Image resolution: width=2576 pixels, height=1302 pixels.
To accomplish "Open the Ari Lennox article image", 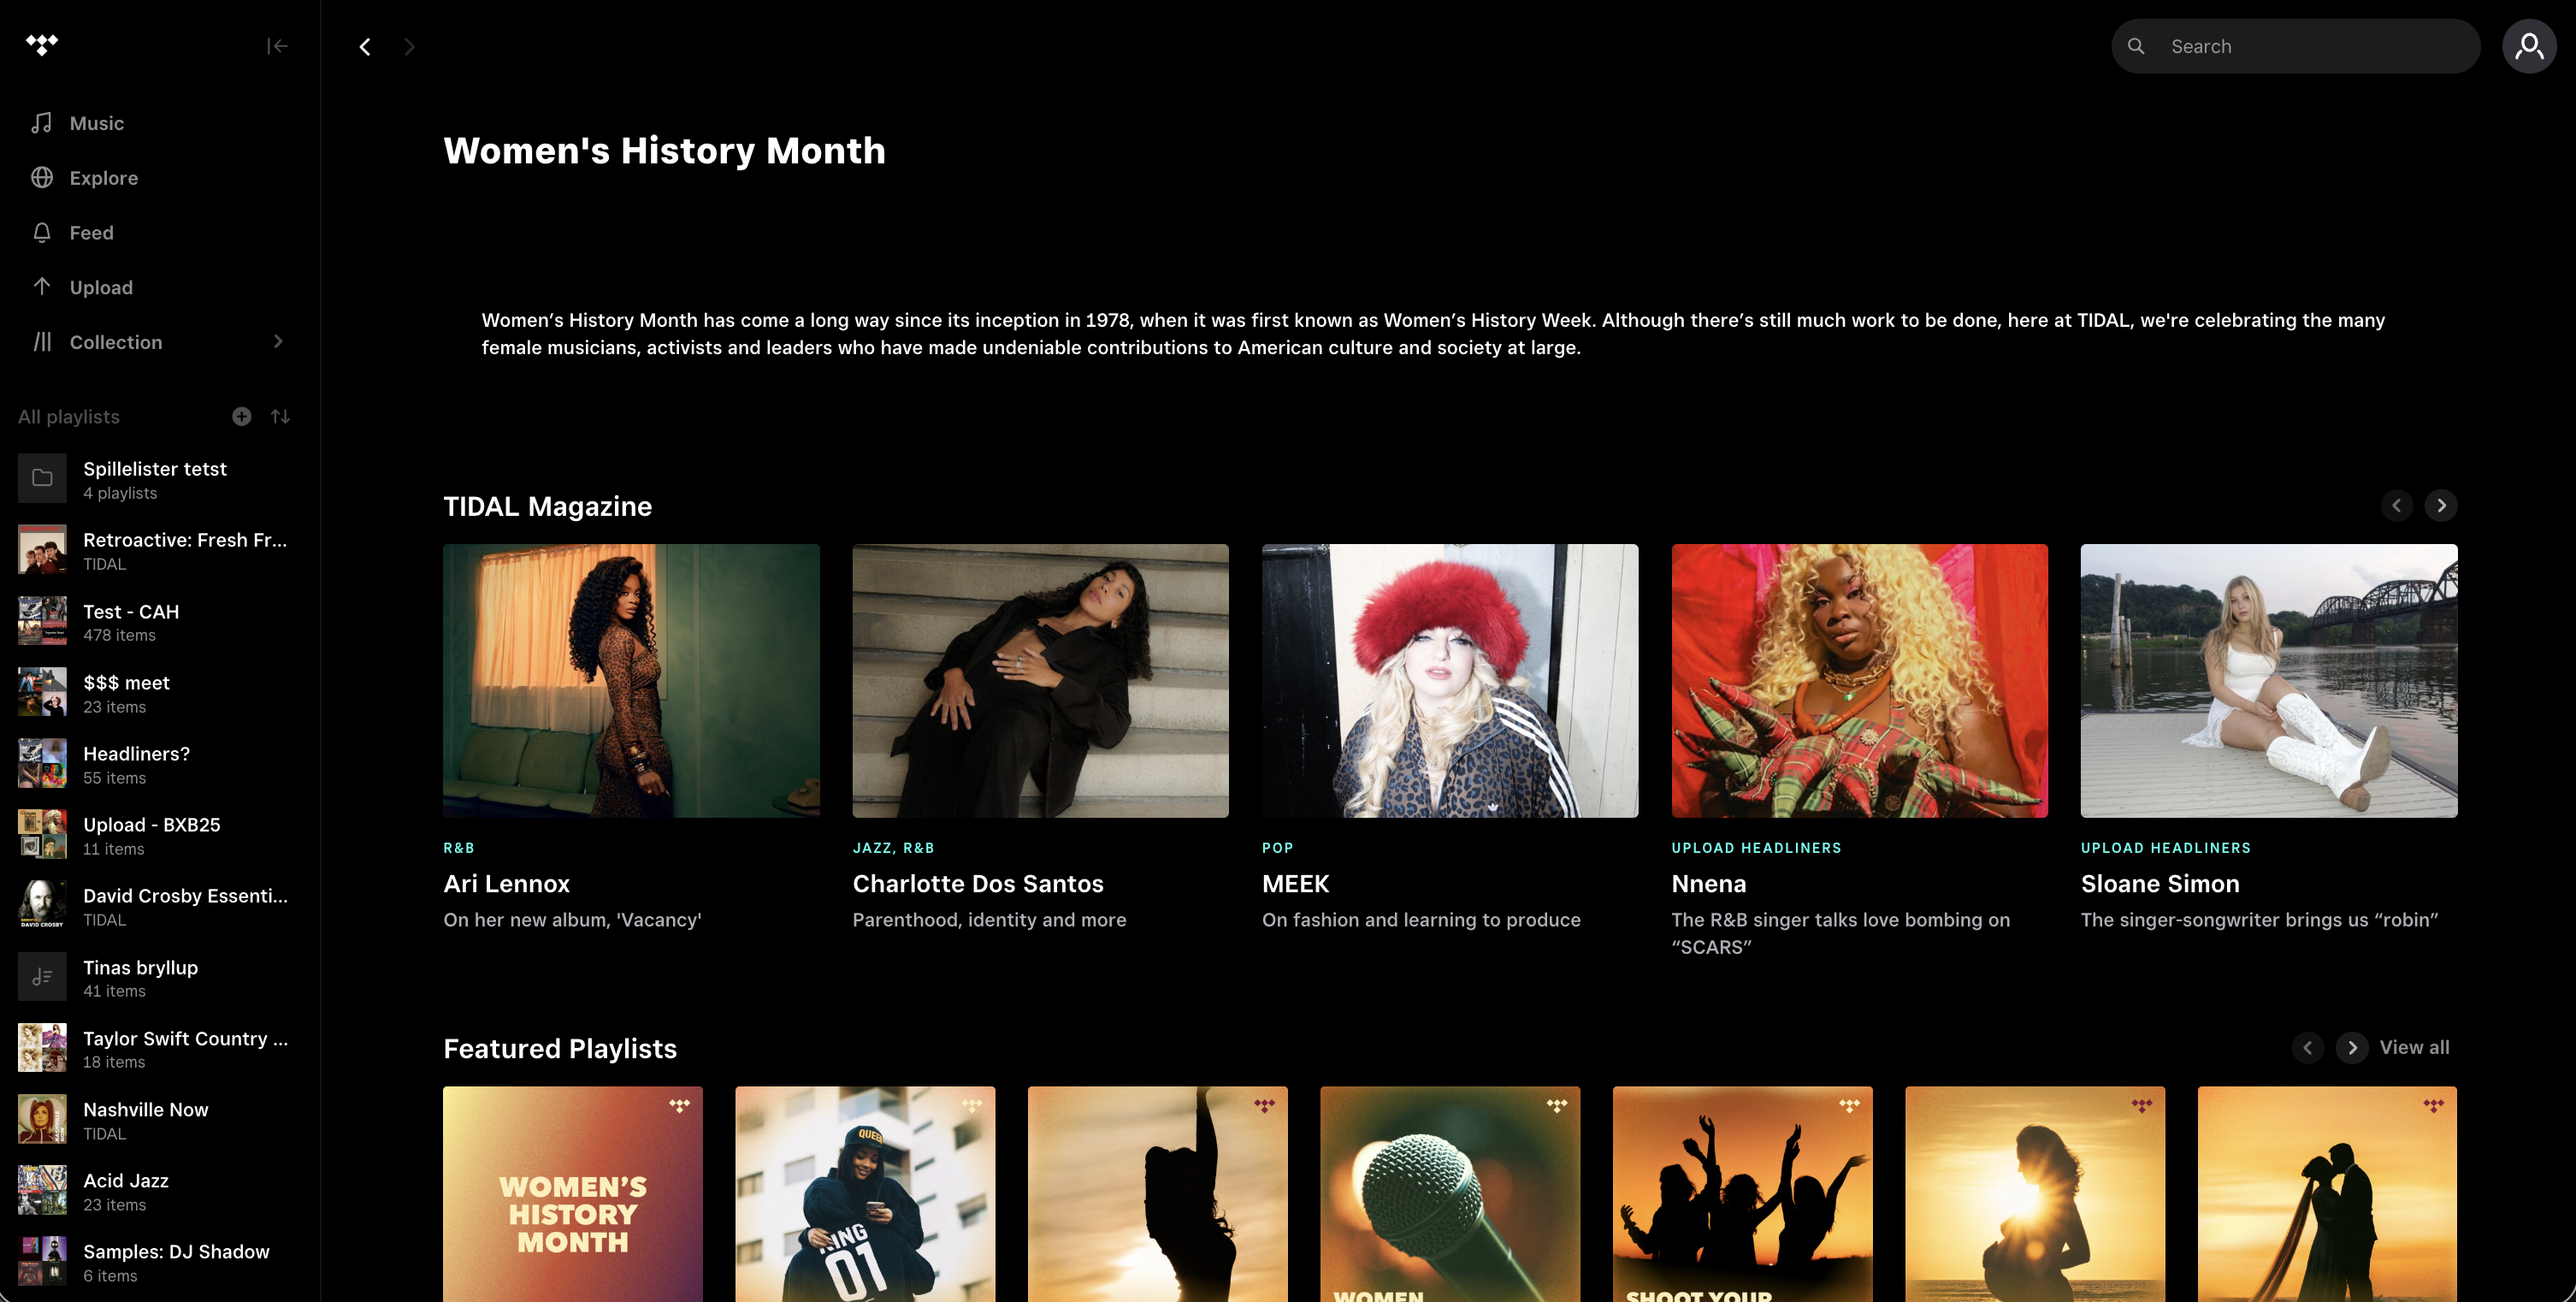I will click(x=631, y=681).
